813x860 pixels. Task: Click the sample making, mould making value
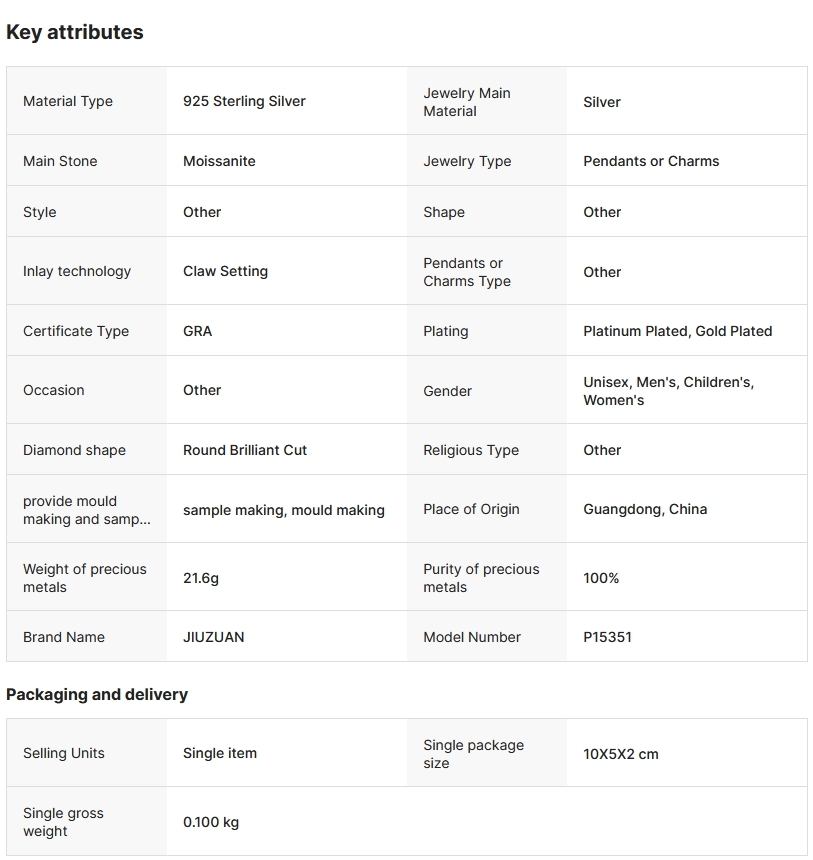click(283, 510)
